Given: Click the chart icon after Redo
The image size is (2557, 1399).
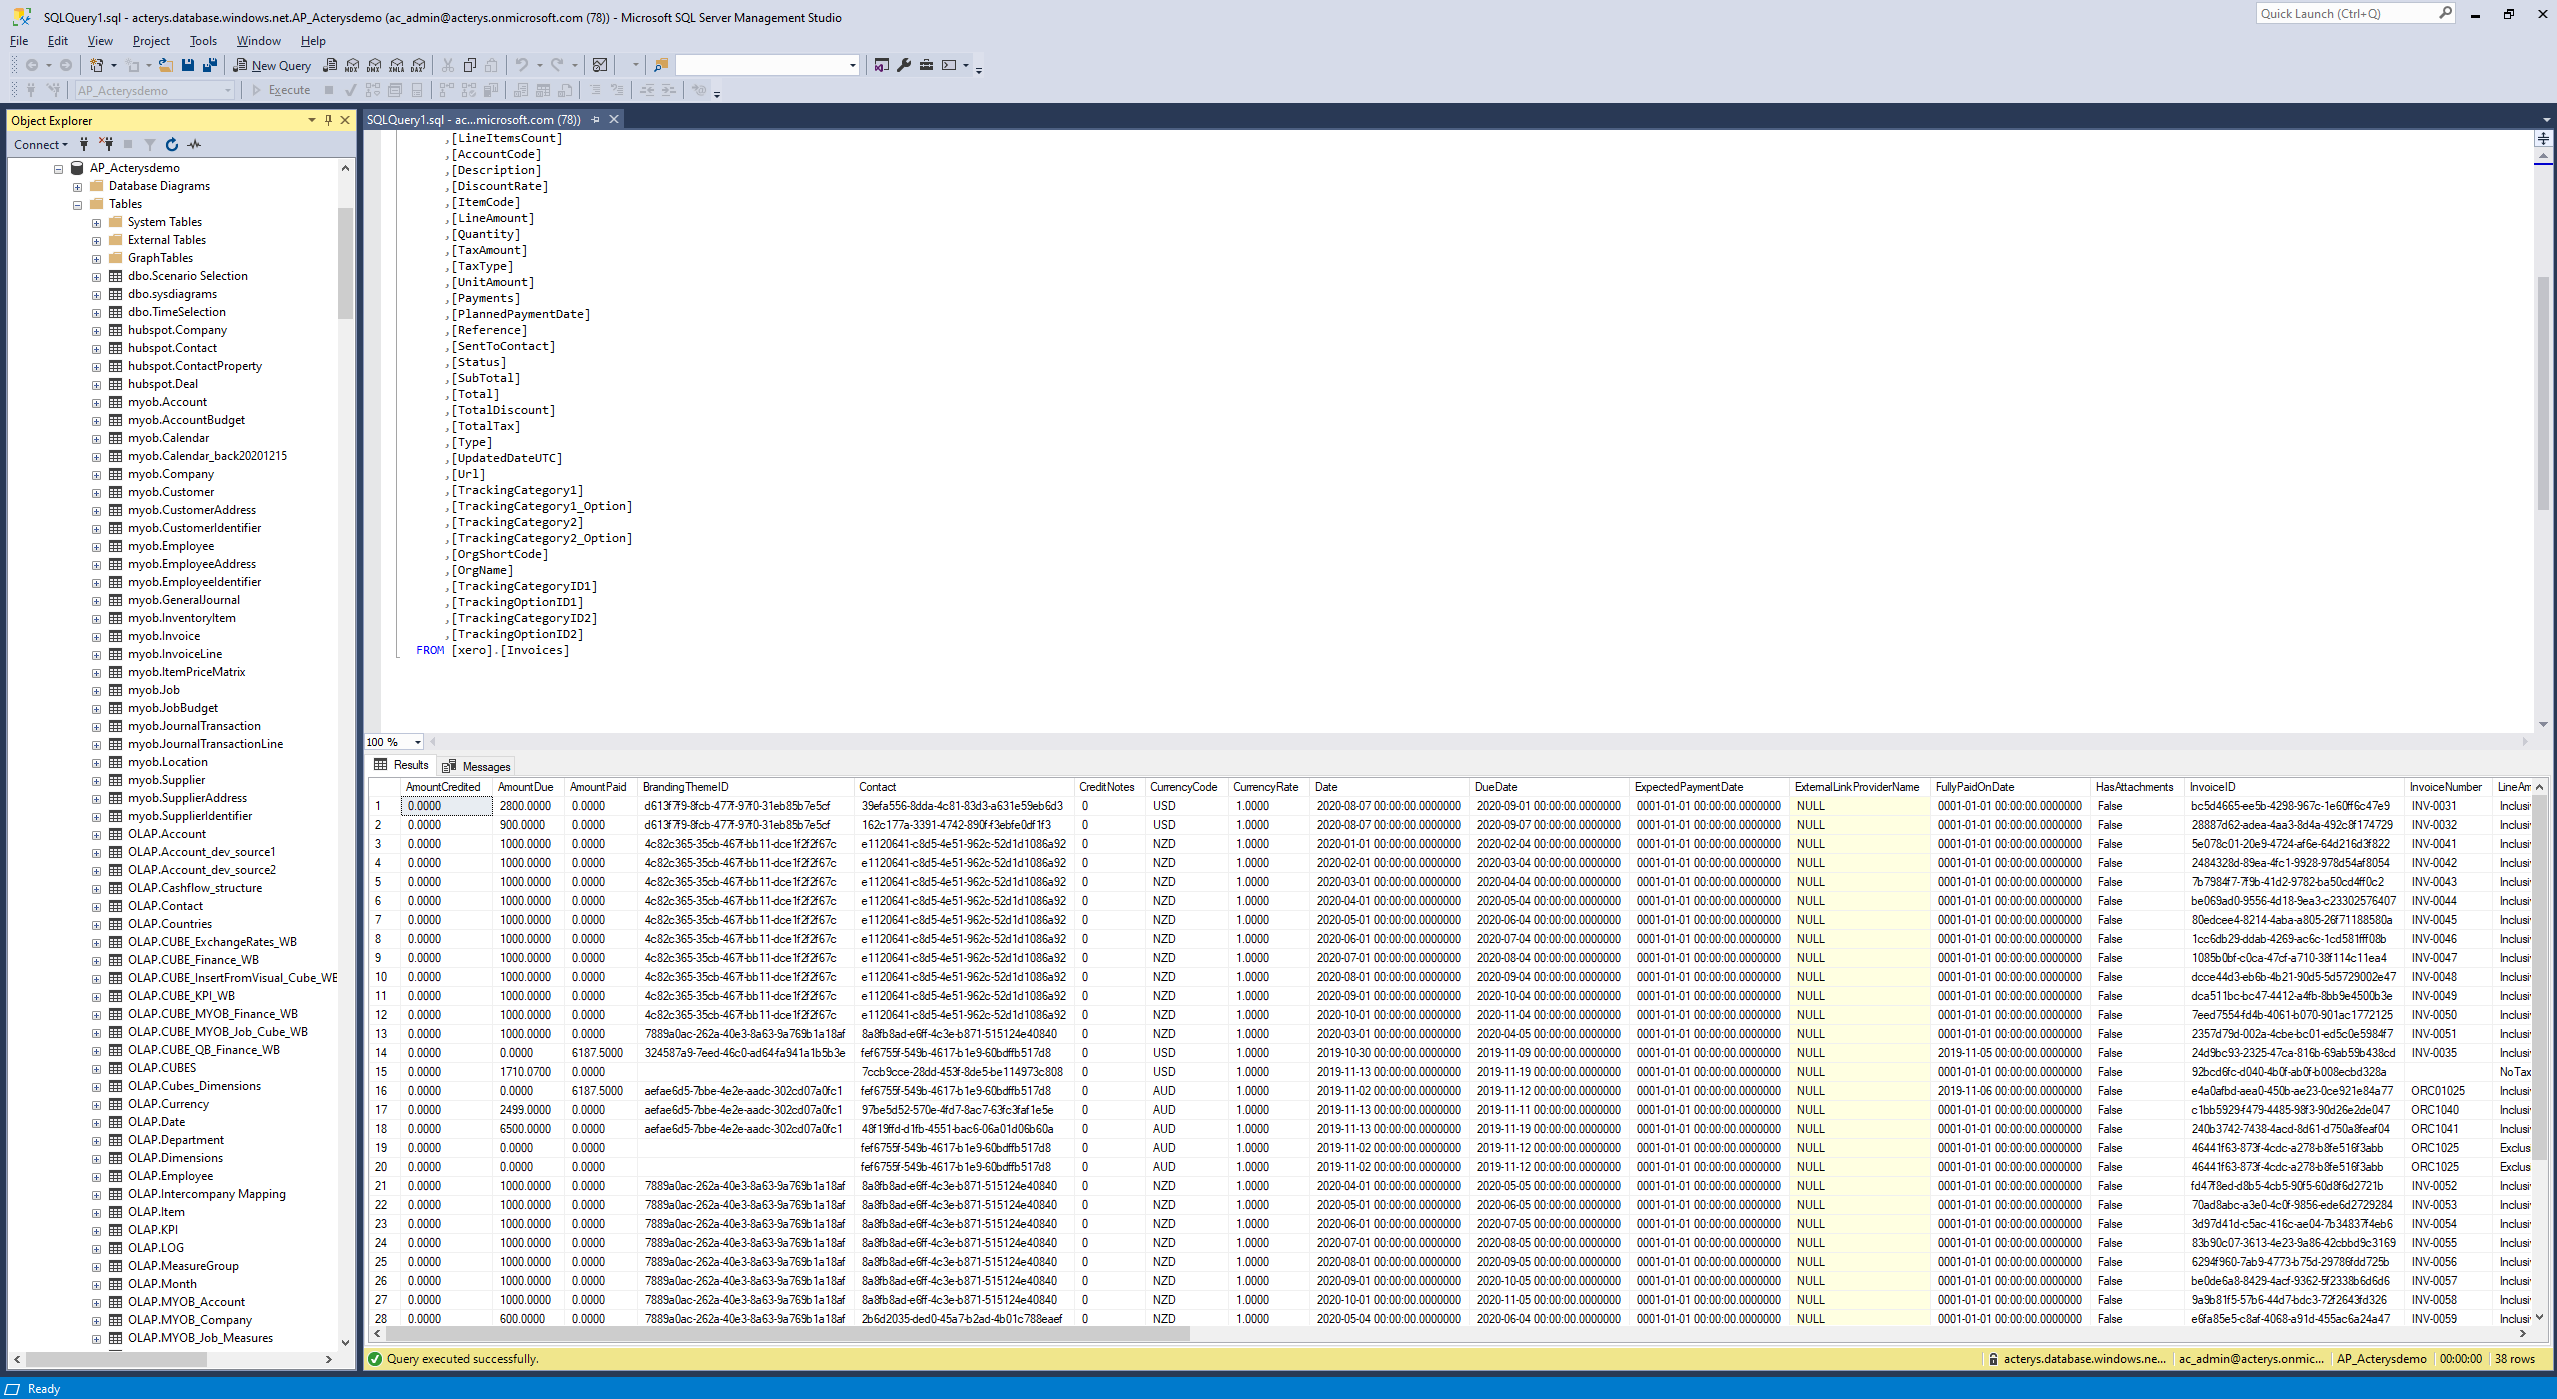Looking at the screenshot, I should (x=599, y=65).
